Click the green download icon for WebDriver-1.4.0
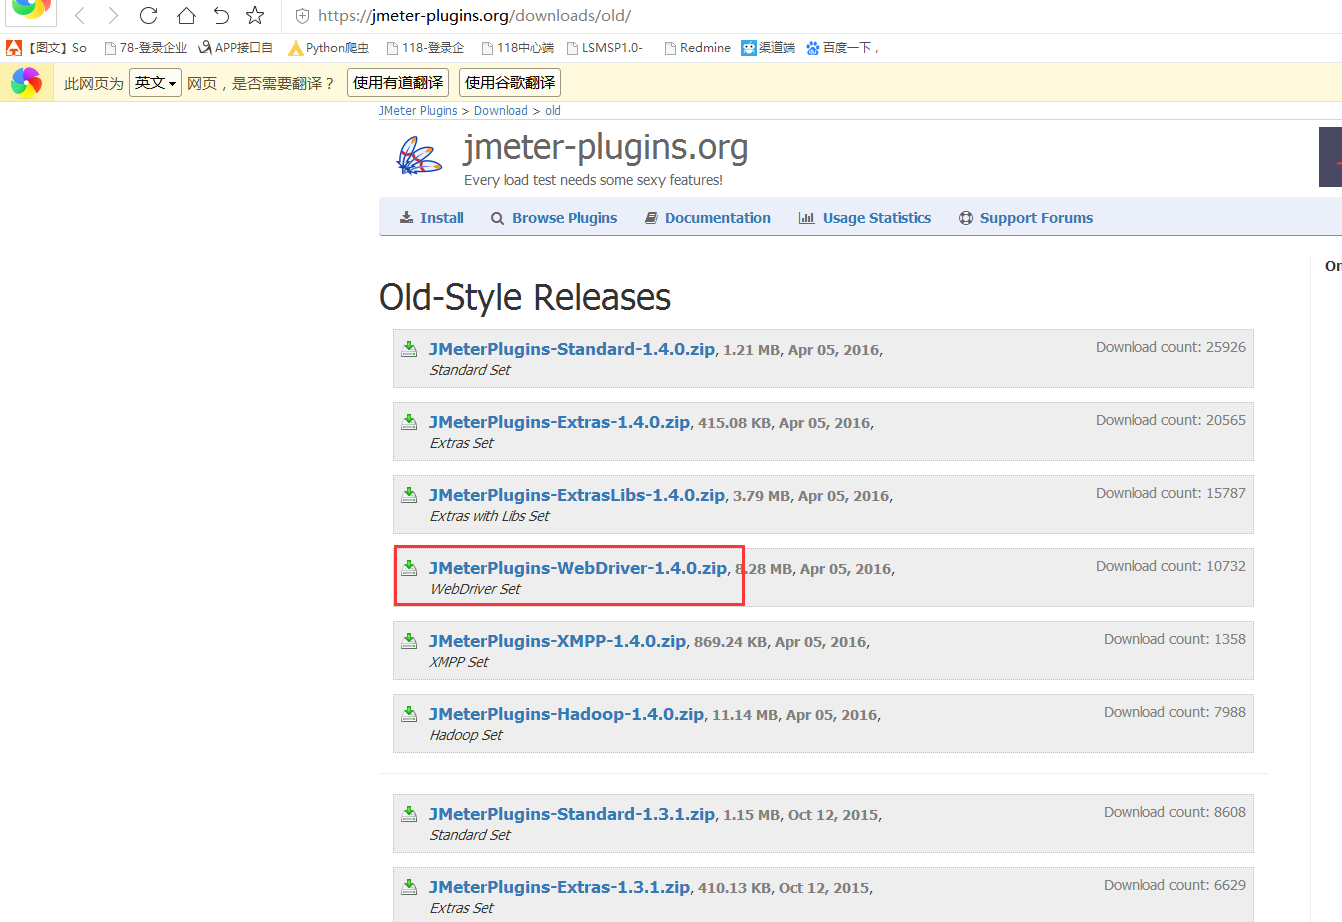This screenshot has height=922, width=1342. (409, 568)
